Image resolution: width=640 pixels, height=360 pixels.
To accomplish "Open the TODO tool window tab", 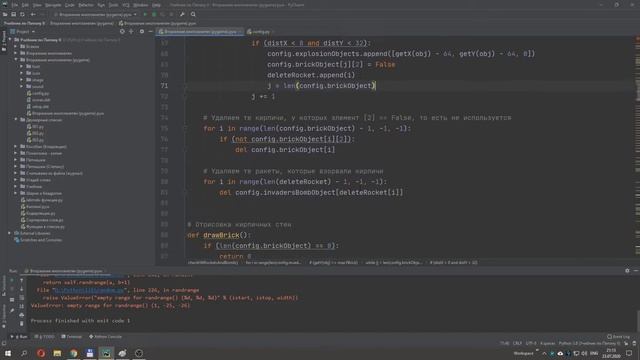I will click(x=44, y=337).
